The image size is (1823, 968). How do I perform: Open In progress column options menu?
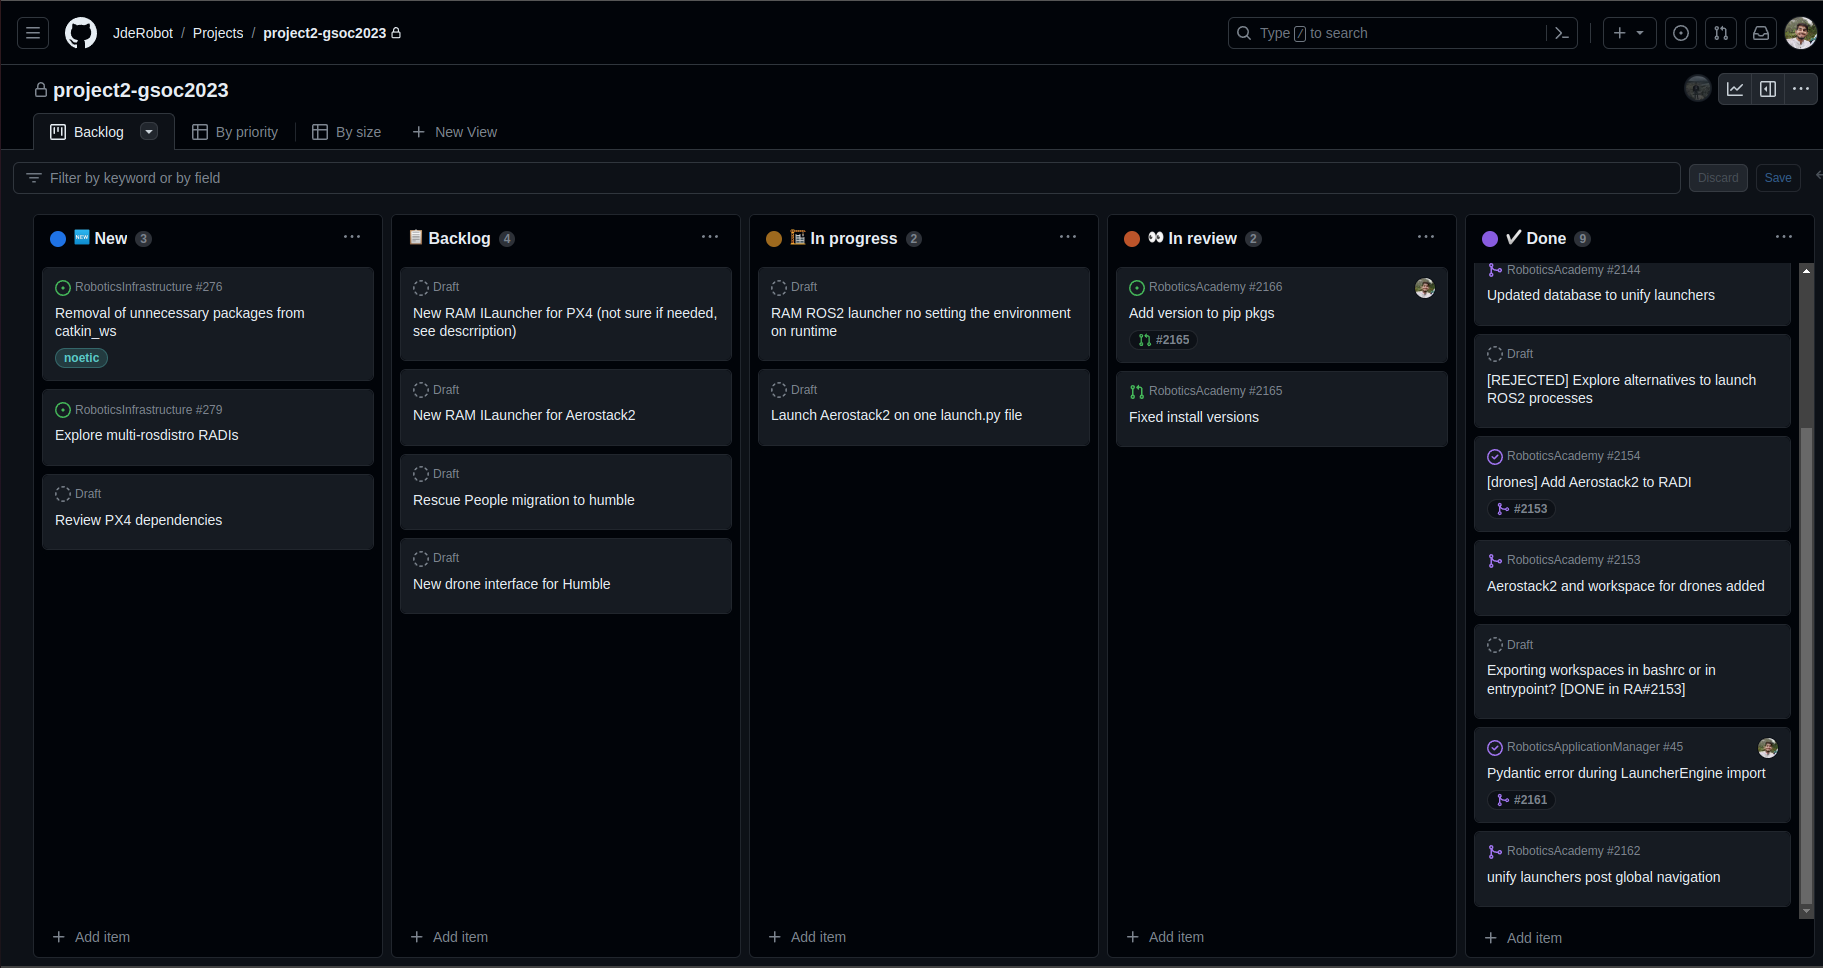click(x=1068, y=237)
